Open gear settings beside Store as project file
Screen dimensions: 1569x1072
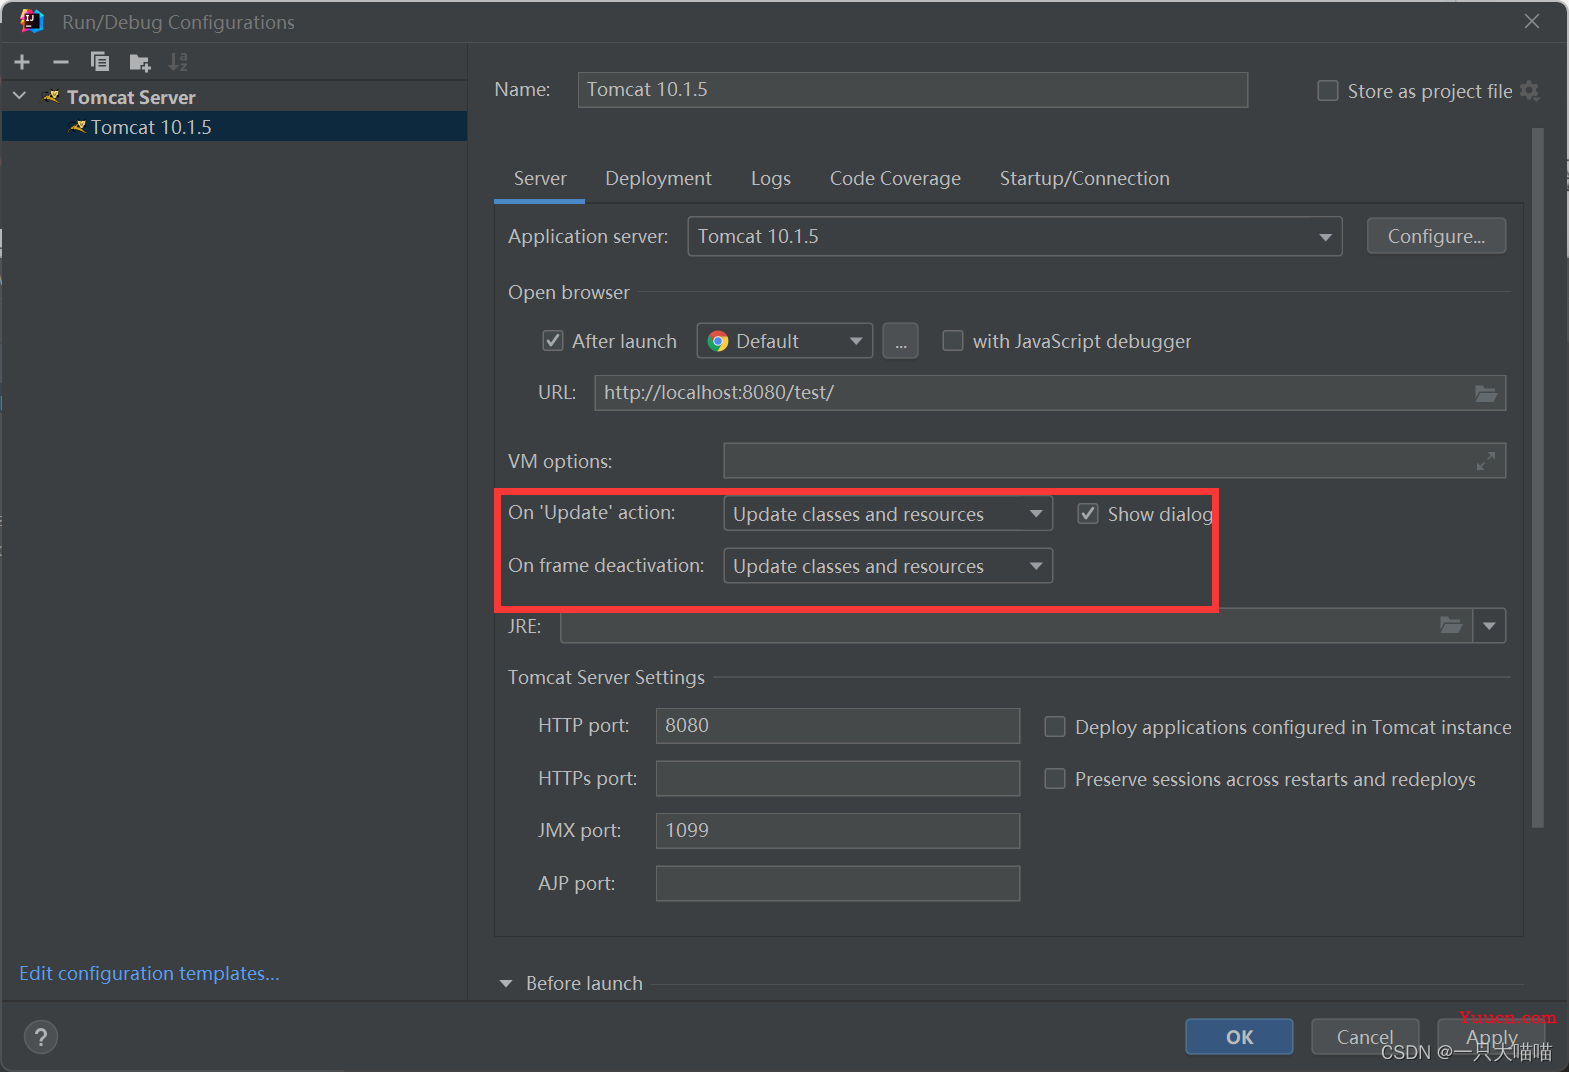(x=1529, y=91)
